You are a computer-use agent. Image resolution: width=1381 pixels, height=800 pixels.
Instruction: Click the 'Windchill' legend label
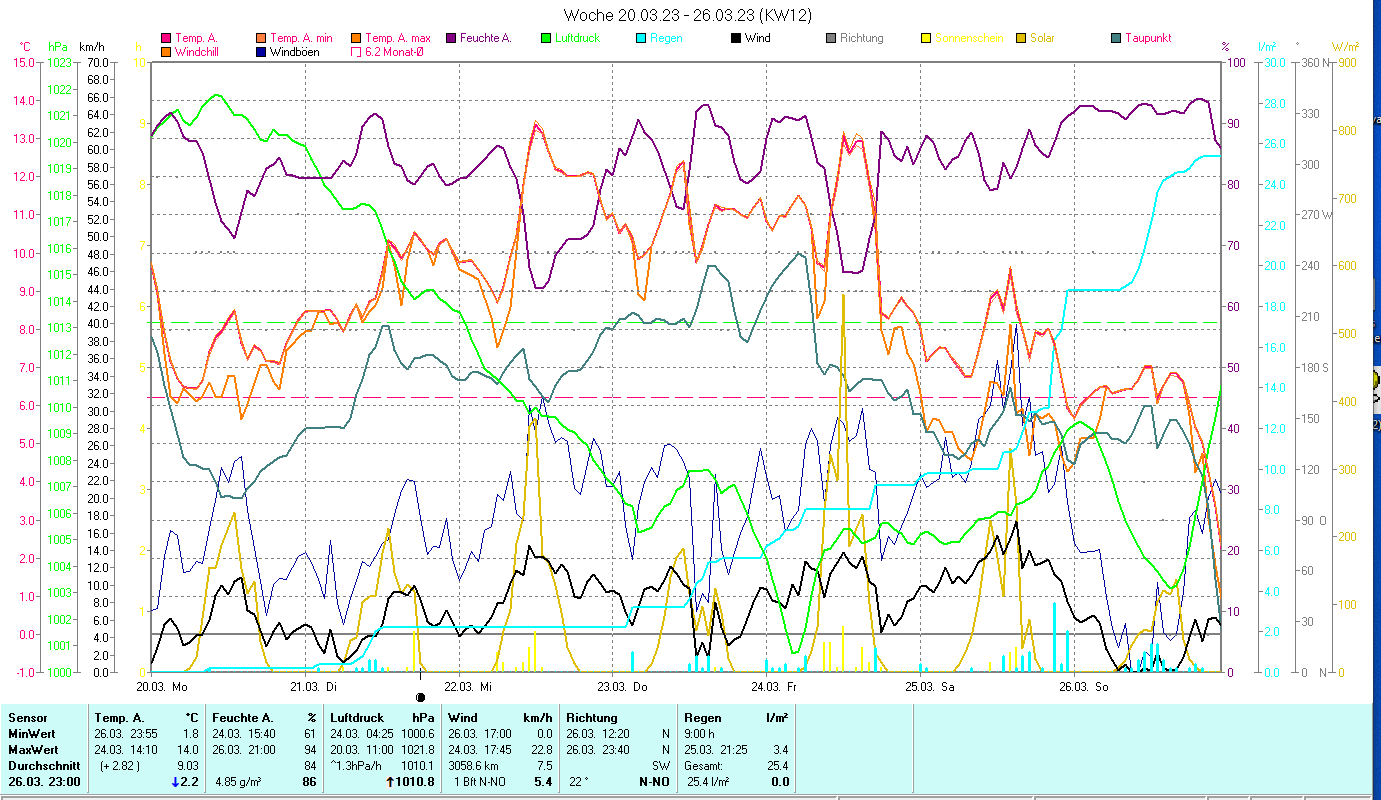(x=199, y=52)
